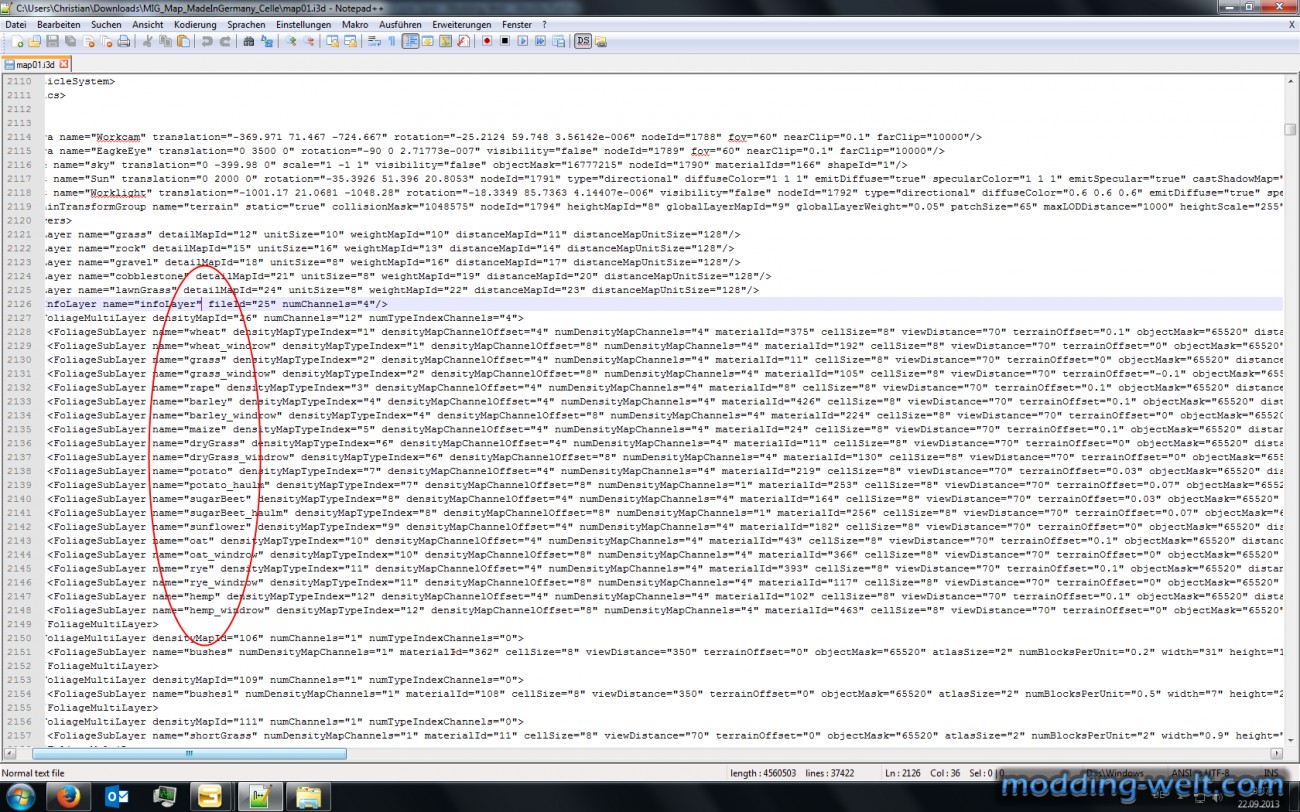Click the Zoom In toolbar icon

click(291, 42)
